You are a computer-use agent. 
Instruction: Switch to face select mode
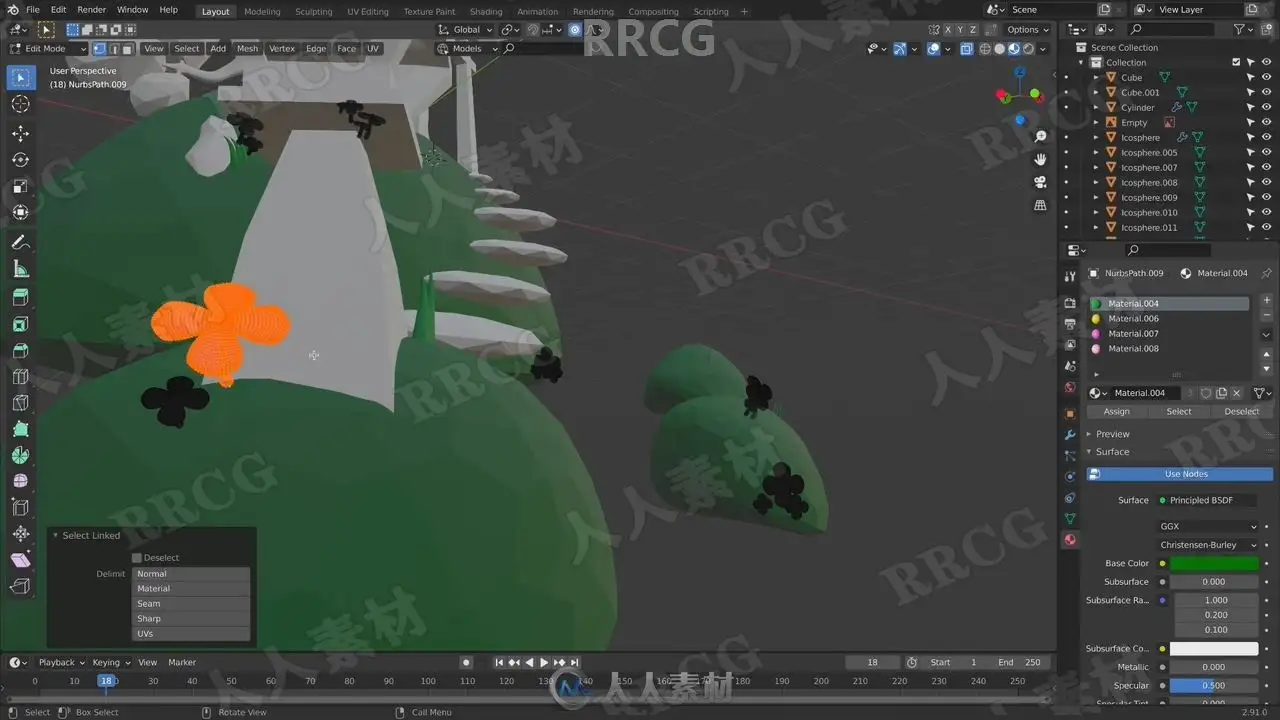pyautogui.click(x=127, y=49)
